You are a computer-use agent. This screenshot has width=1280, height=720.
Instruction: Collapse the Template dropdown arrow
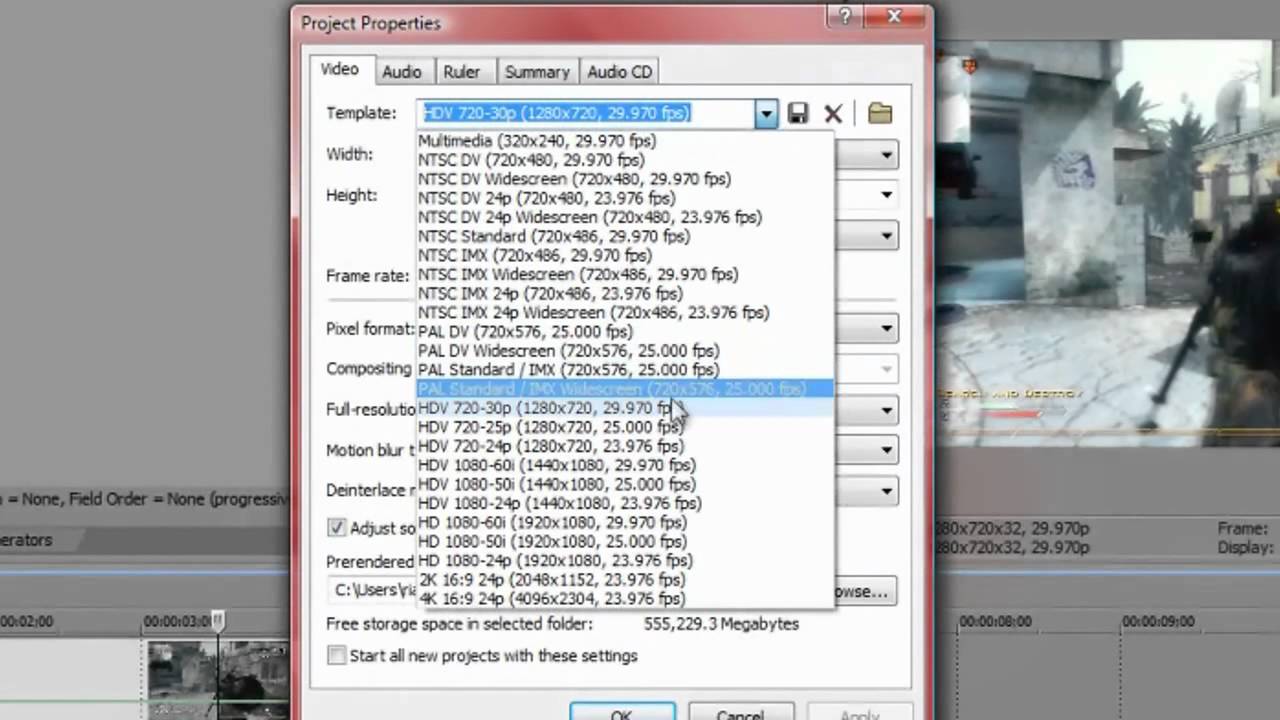tap(766, 114)
